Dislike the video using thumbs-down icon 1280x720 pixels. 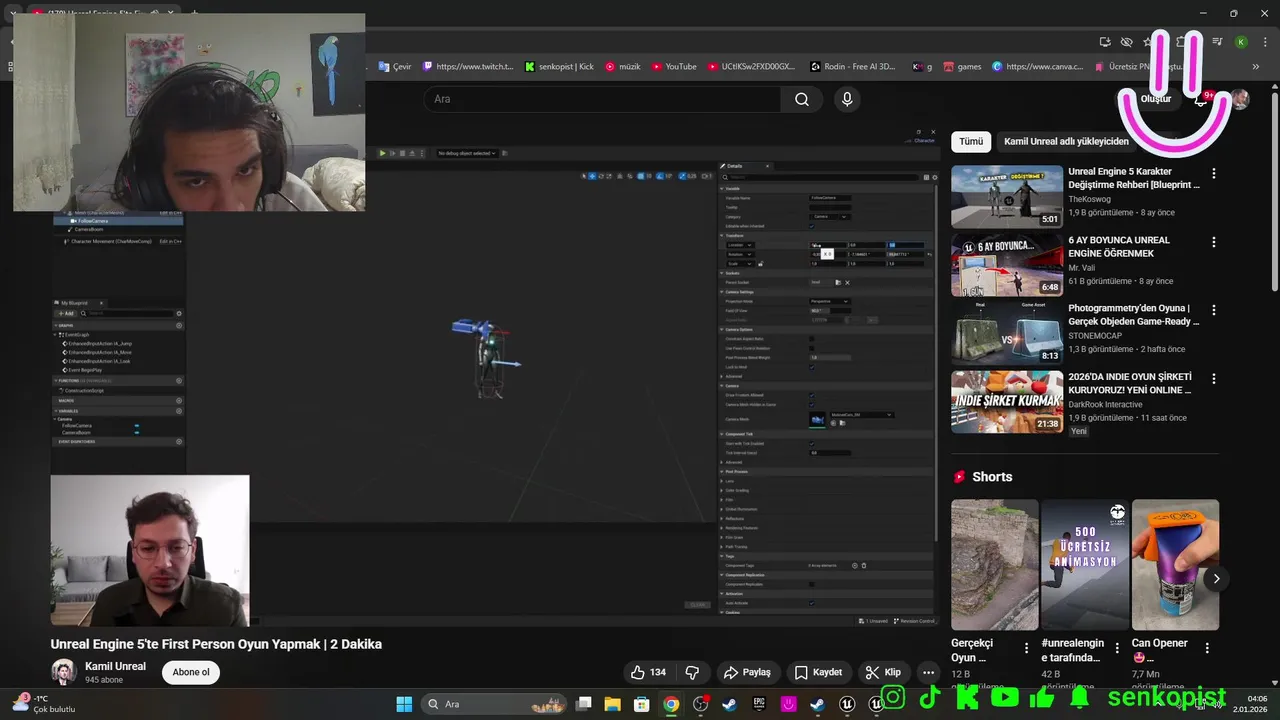[x=692, y=672]
